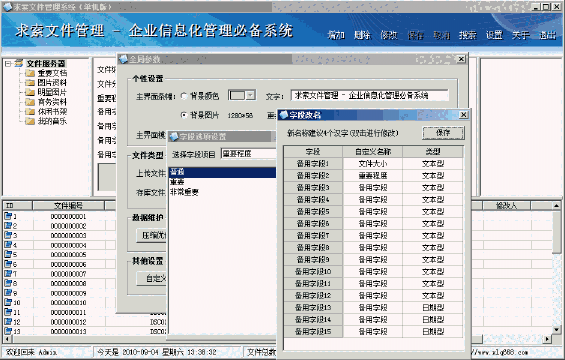Click the 压缩 button under 数据维护

152,236
